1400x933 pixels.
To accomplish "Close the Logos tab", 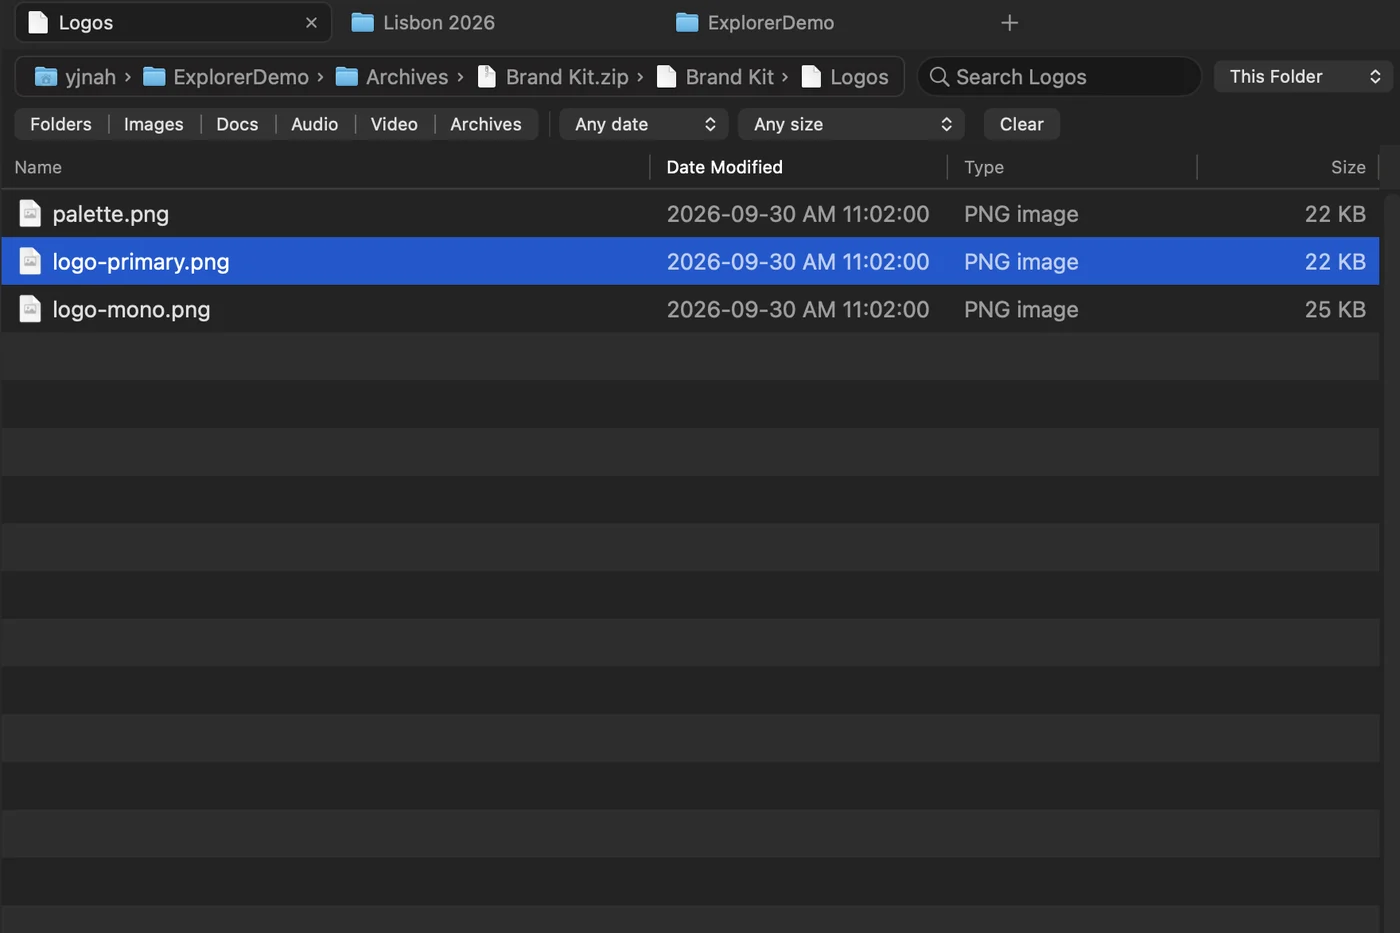I will click(x=311, y=23).
